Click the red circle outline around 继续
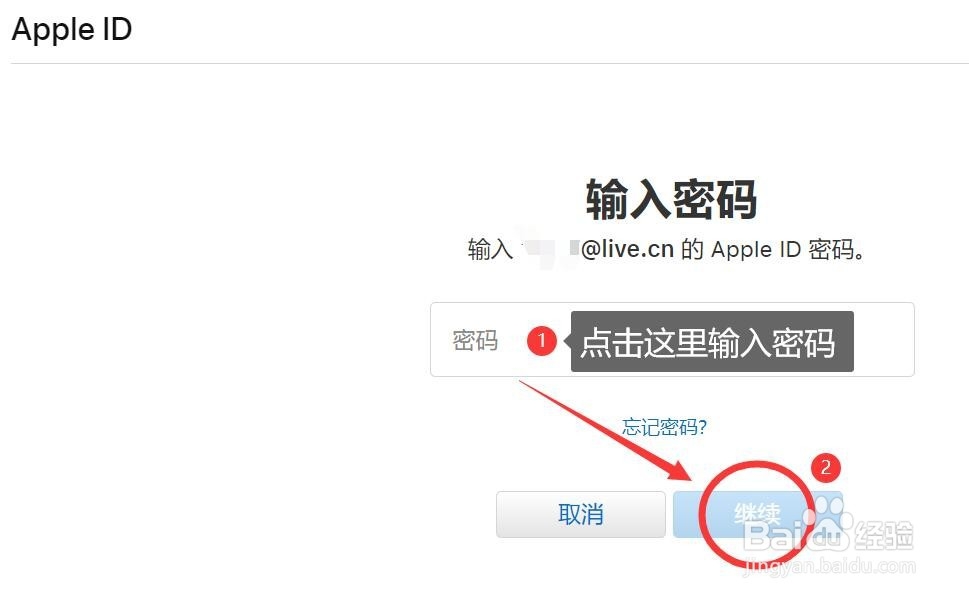The height and width of the screenshot is (599, 969). (x=756, y=514)
